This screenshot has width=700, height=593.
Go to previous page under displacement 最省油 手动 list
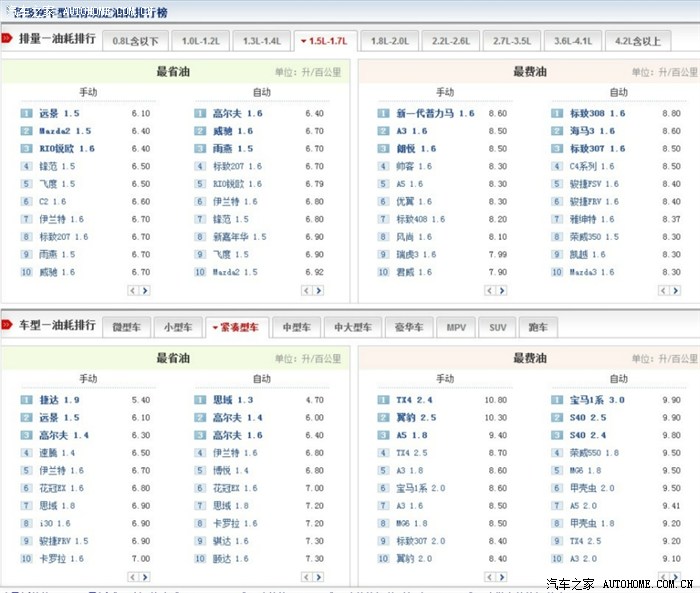133,291
